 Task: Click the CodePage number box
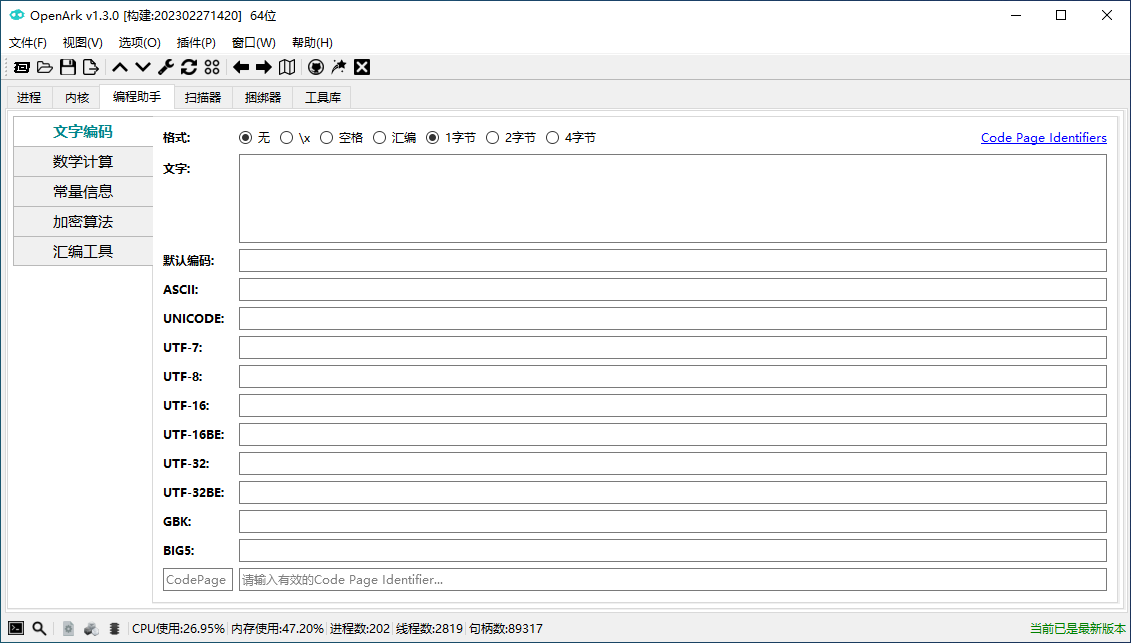(x=198, y=579)
